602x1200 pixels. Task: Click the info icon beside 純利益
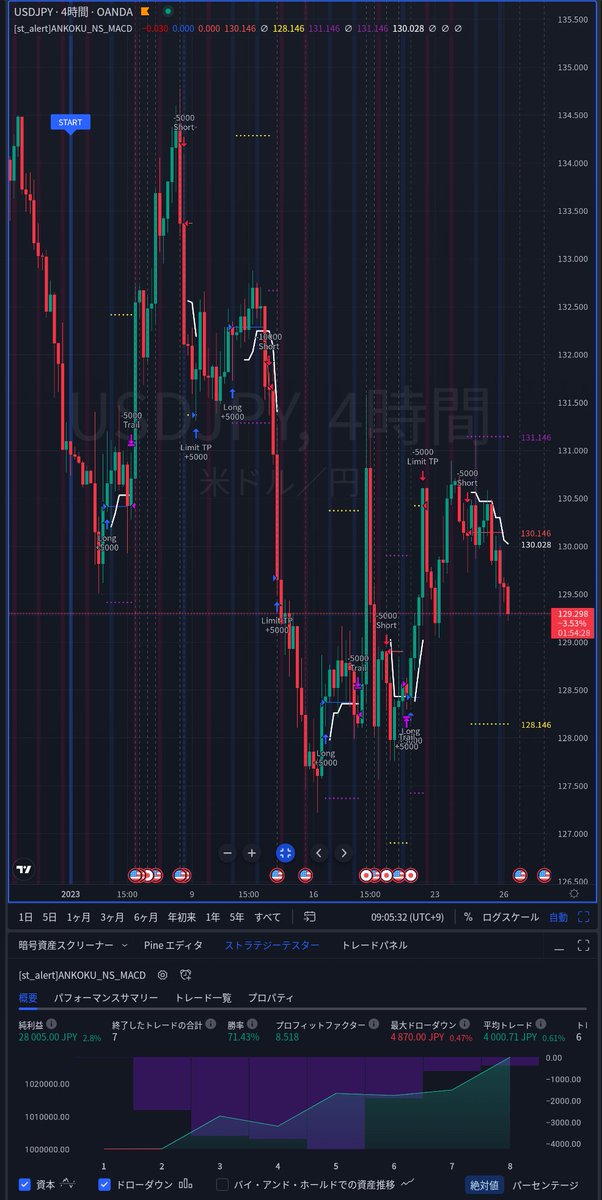tap(51, 1025)
